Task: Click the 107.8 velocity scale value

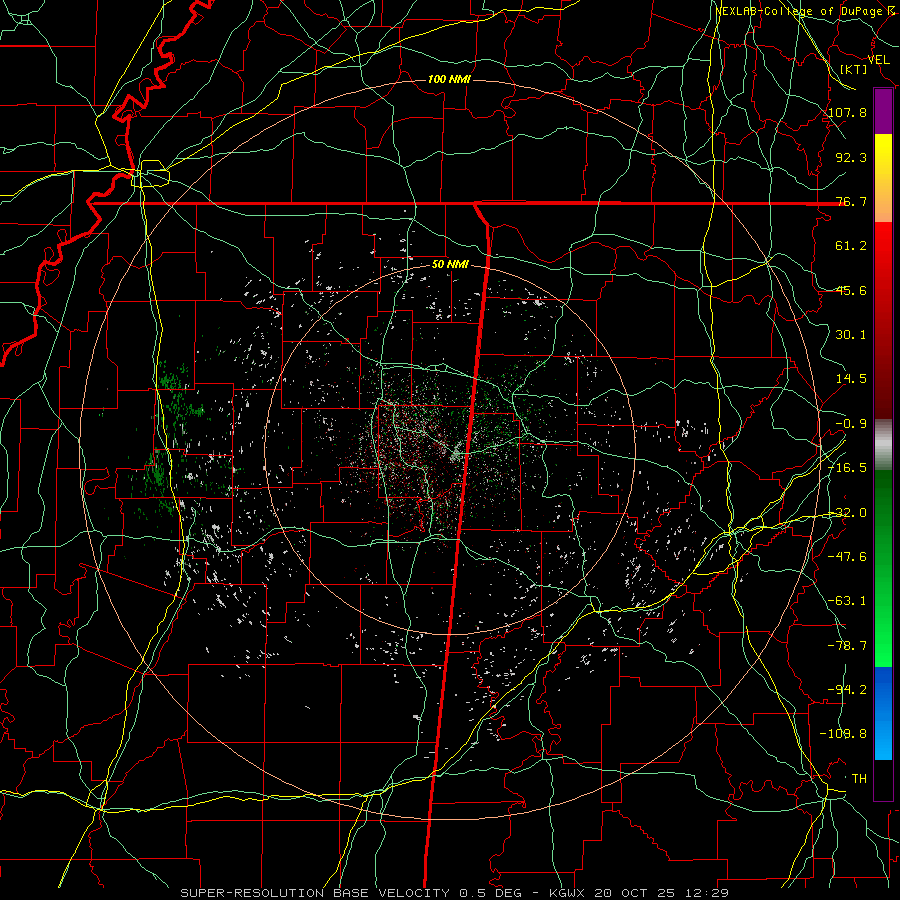Action: [x=848, y=112]
